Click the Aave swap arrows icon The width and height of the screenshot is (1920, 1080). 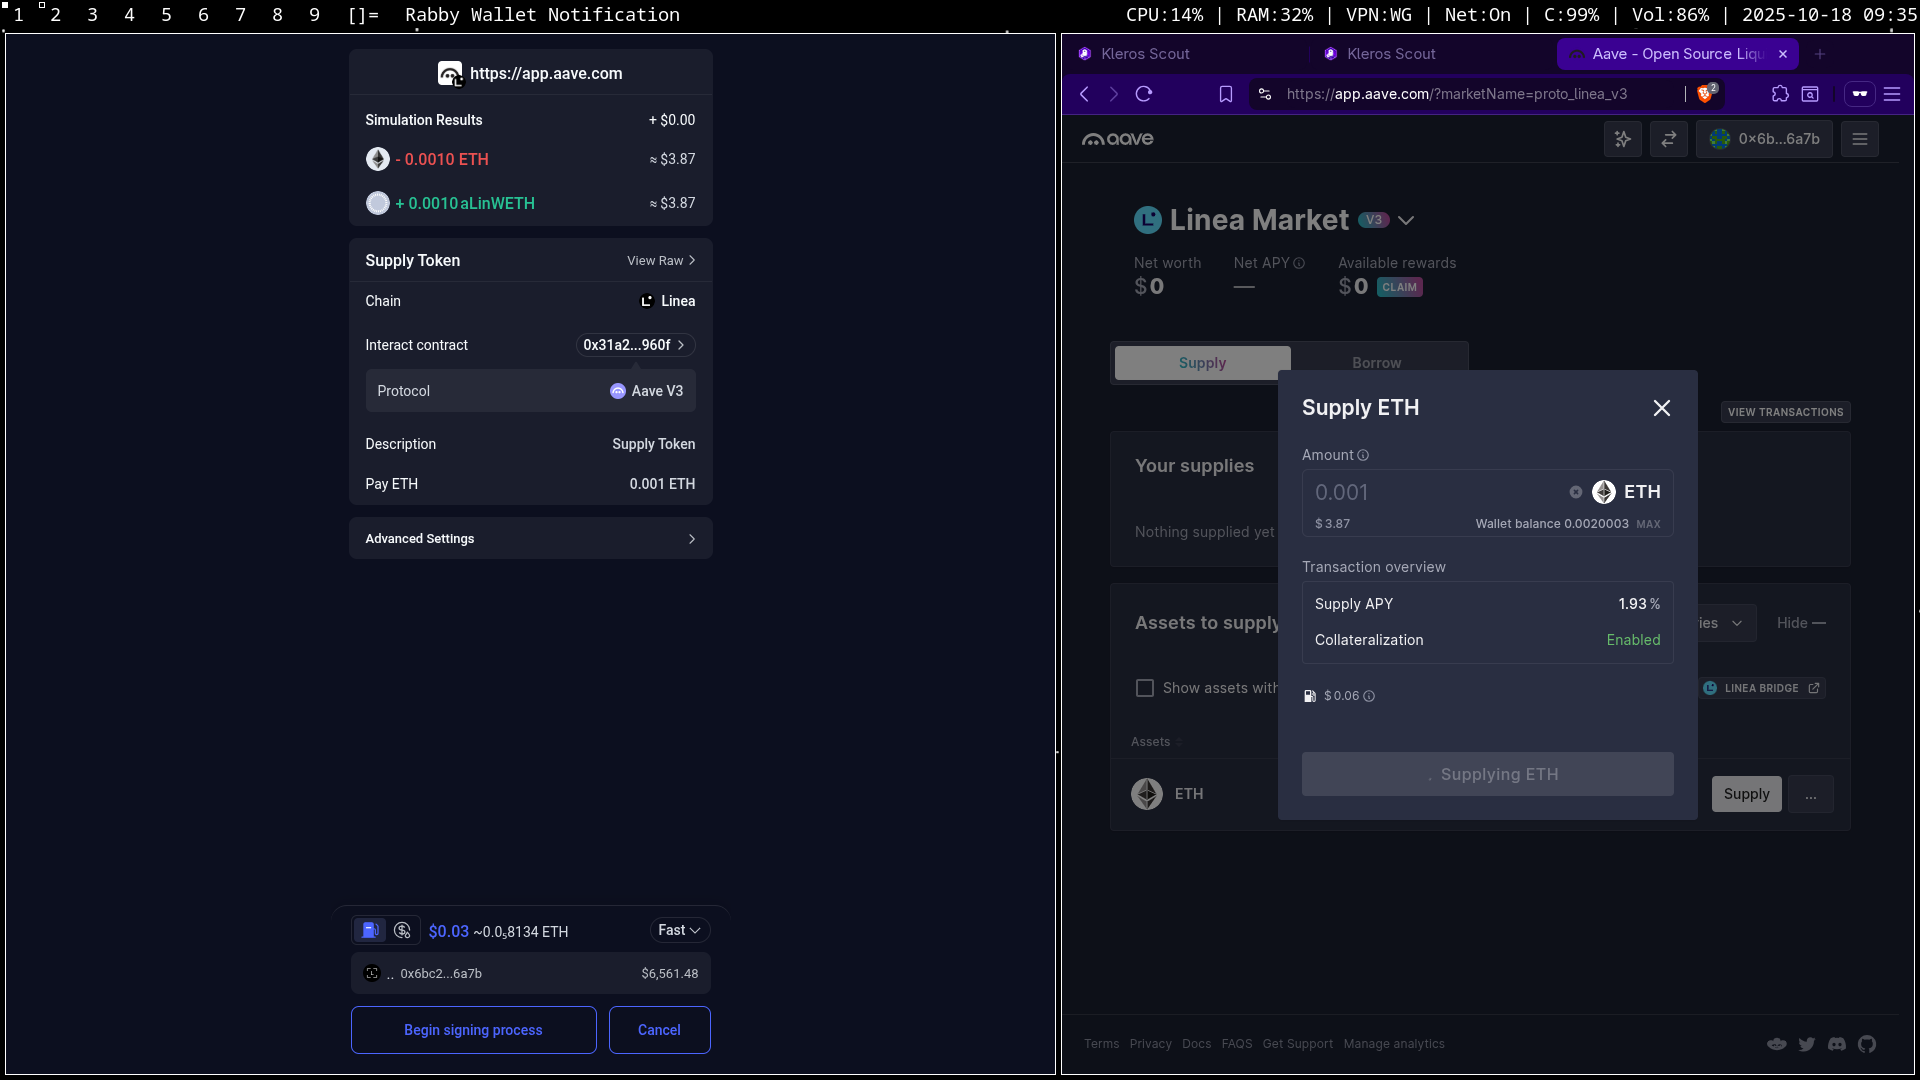(x=1669, y=139)
